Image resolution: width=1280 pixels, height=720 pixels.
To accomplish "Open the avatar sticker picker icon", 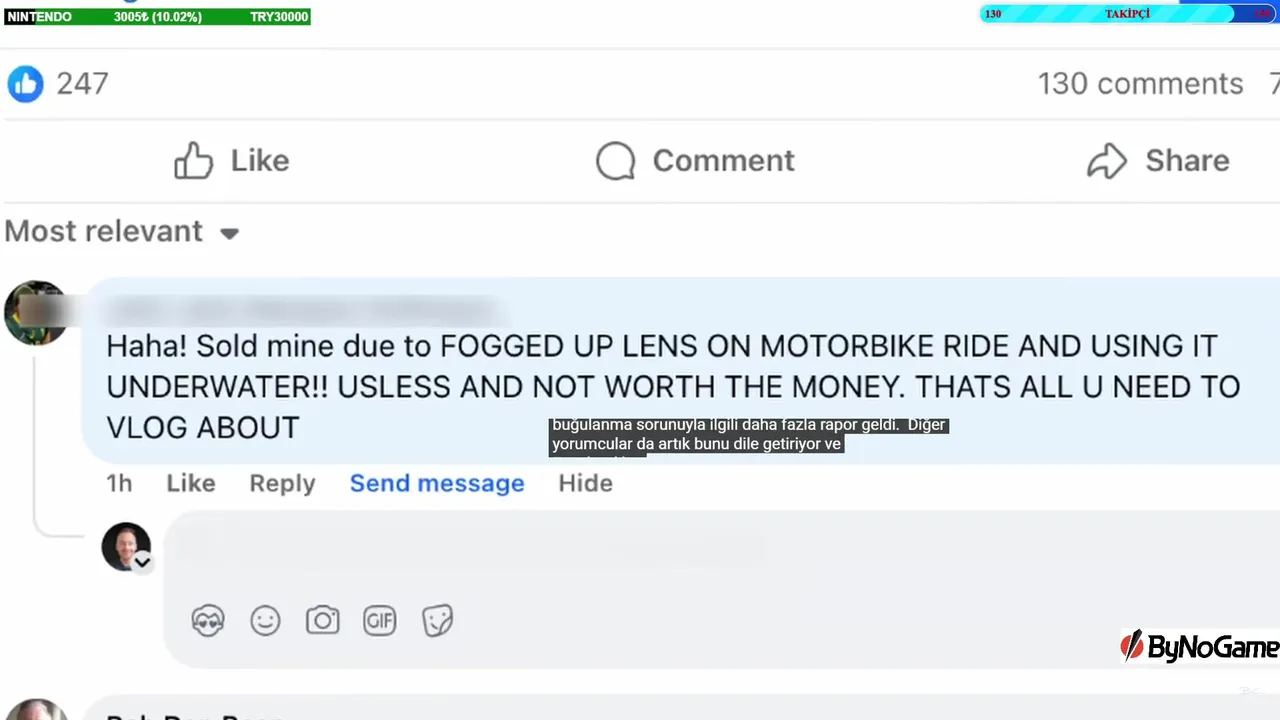I will point(208,621).
